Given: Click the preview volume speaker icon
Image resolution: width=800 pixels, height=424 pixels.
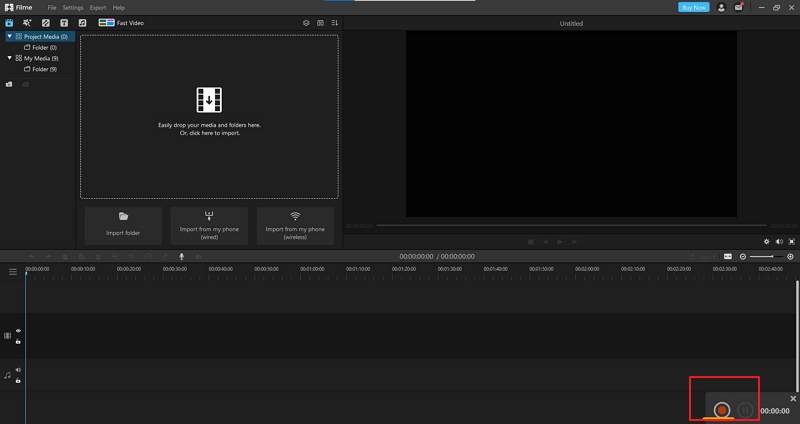Looking at the screenshot, I should (779, 242).
